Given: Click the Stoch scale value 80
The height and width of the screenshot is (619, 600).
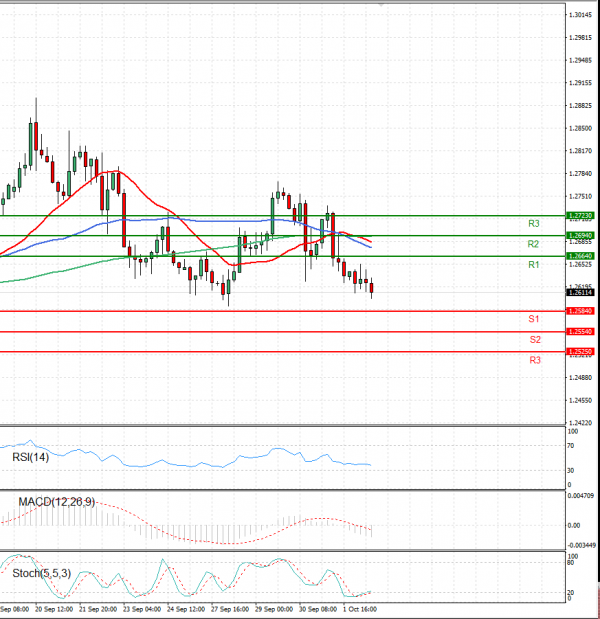Looking at the screenshot, I should [x=570, y=562].
